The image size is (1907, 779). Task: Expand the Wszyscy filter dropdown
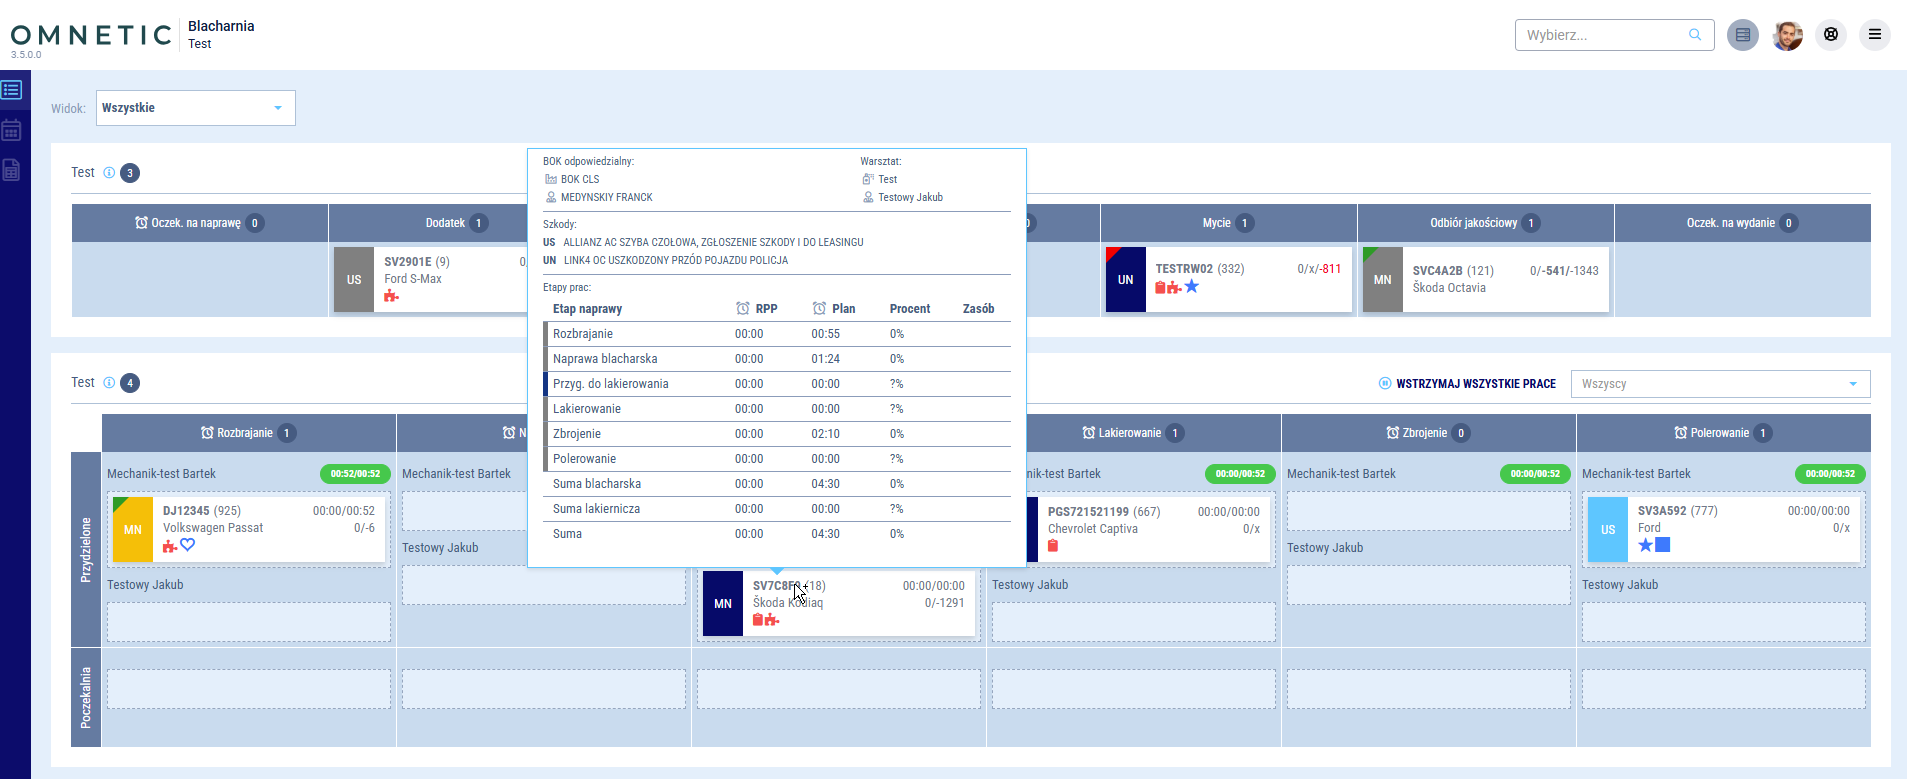click(x=1720, y=384)
